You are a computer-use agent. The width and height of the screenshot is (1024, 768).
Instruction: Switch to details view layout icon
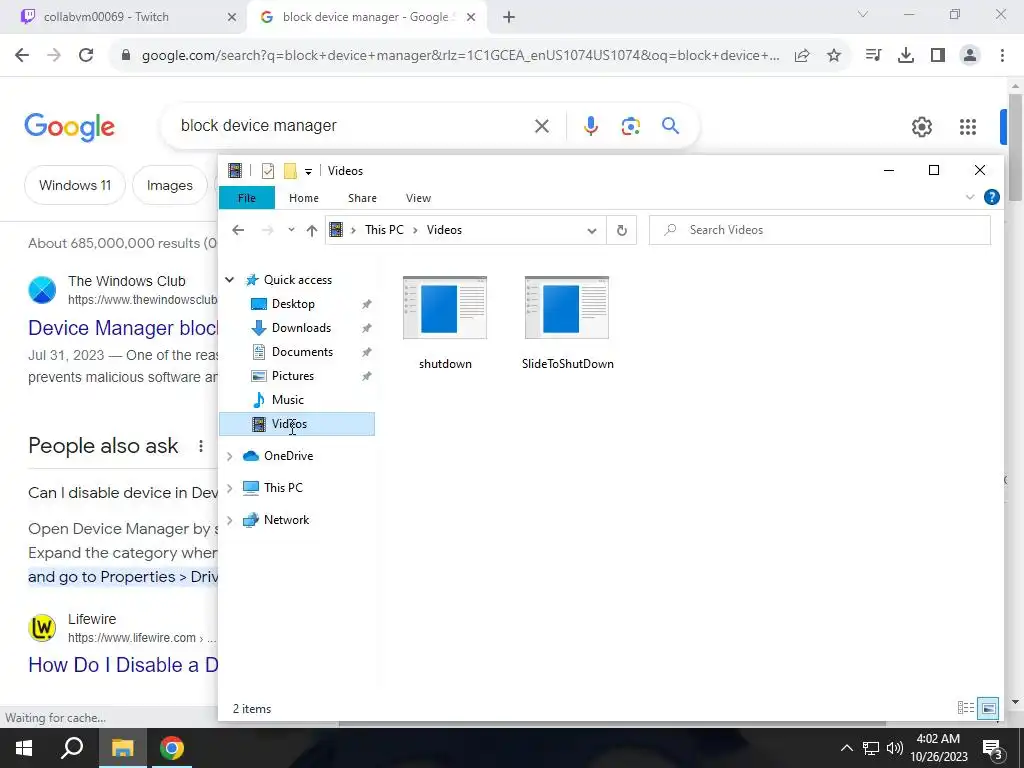coord(965,708)
